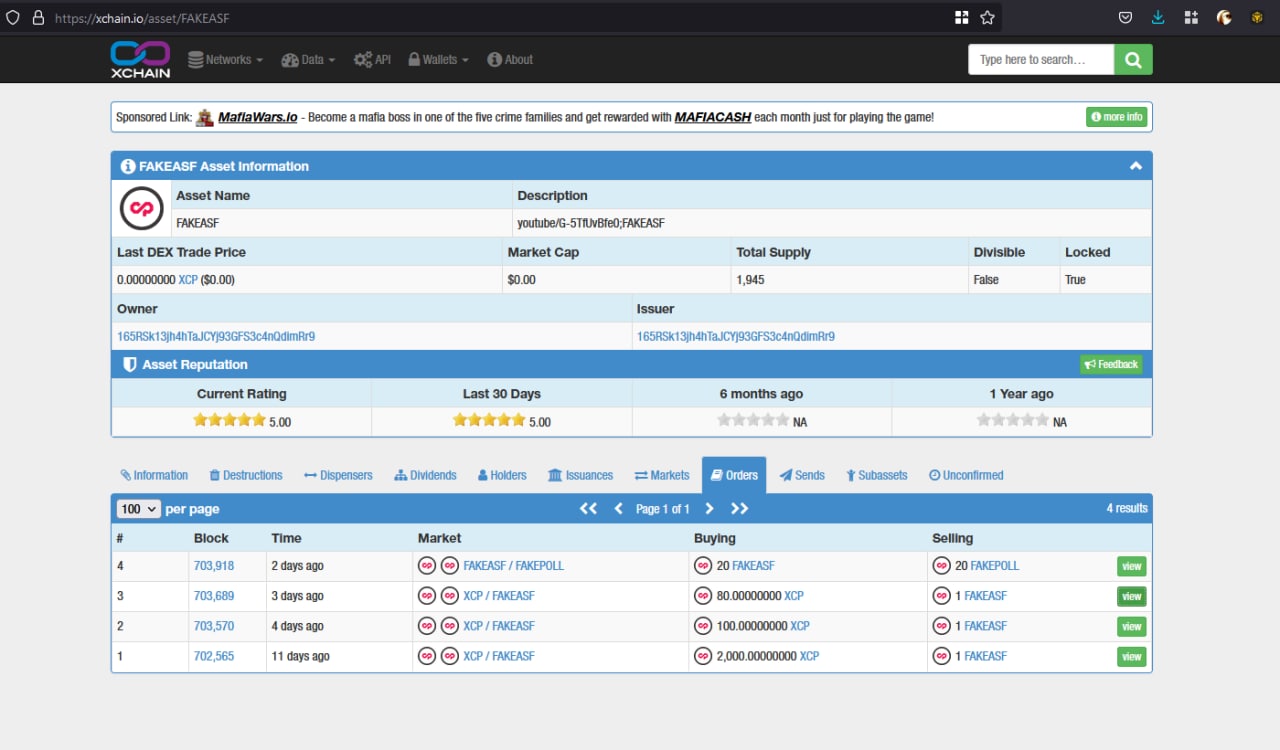
Task: Click the shield tracking protection icon
Action: click(x=13, y=17)
